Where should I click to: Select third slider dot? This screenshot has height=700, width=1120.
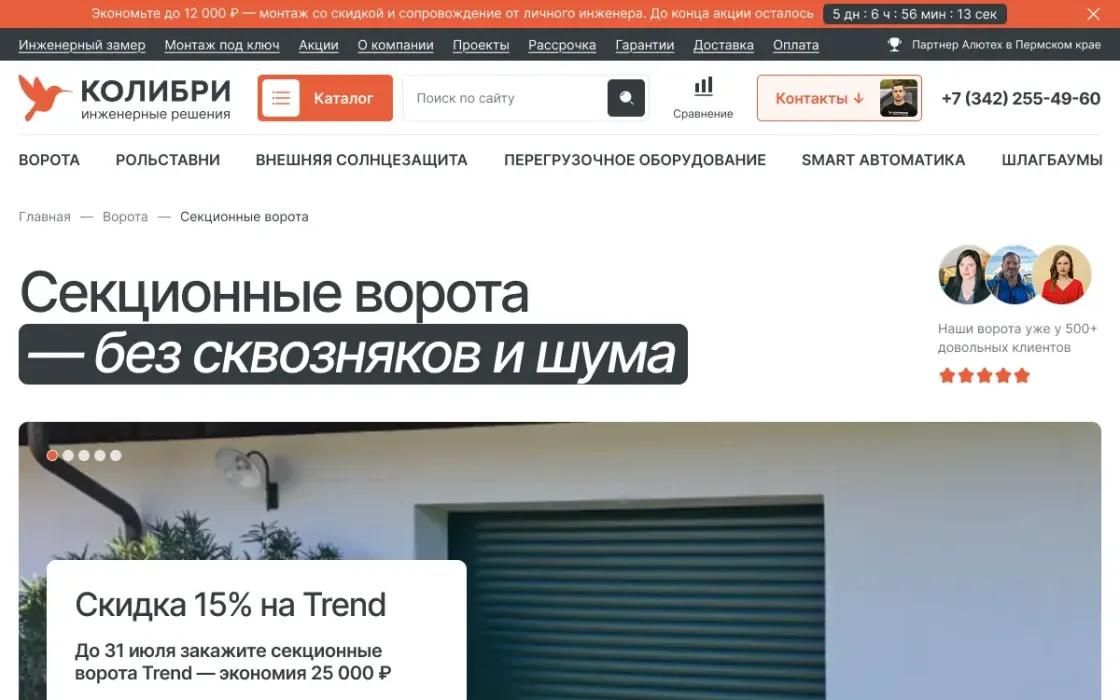coord(84,456)
